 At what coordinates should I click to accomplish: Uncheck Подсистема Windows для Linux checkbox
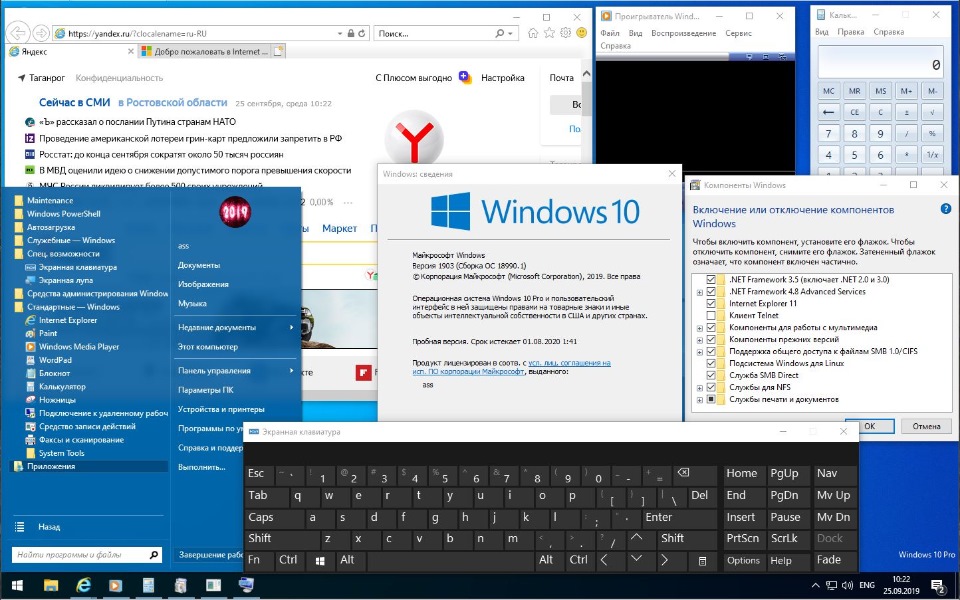[x=711, y=363]
